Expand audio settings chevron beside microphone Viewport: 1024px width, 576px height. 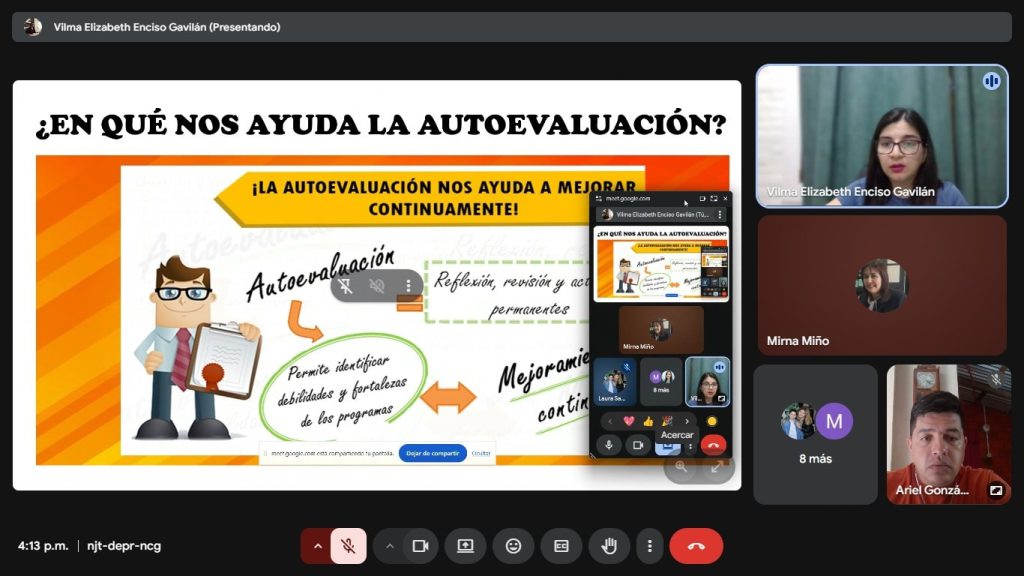(318, 546)
